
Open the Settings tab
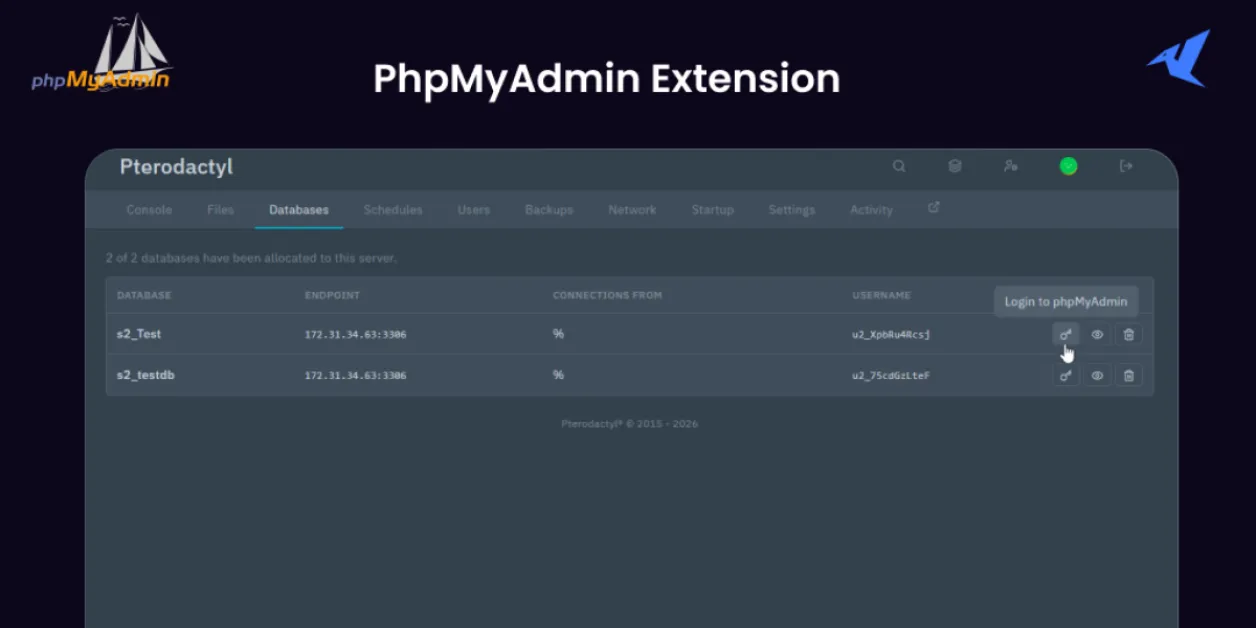(792, 210)
